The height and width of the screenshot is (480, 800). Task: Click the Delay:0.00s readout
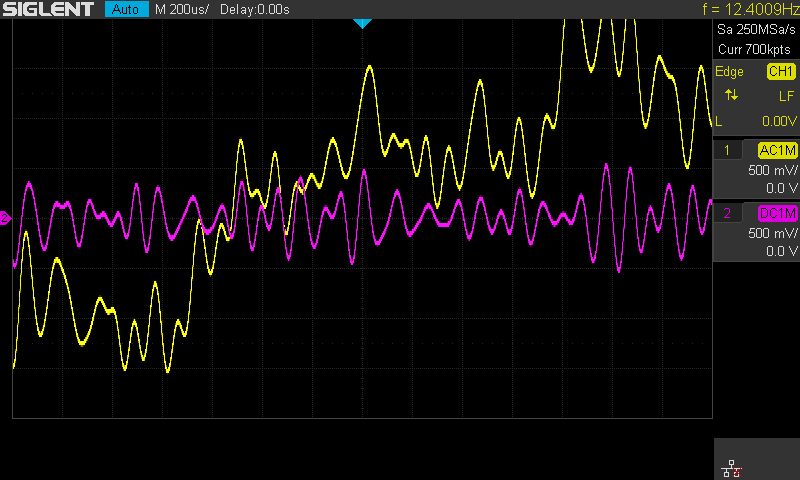255,9
